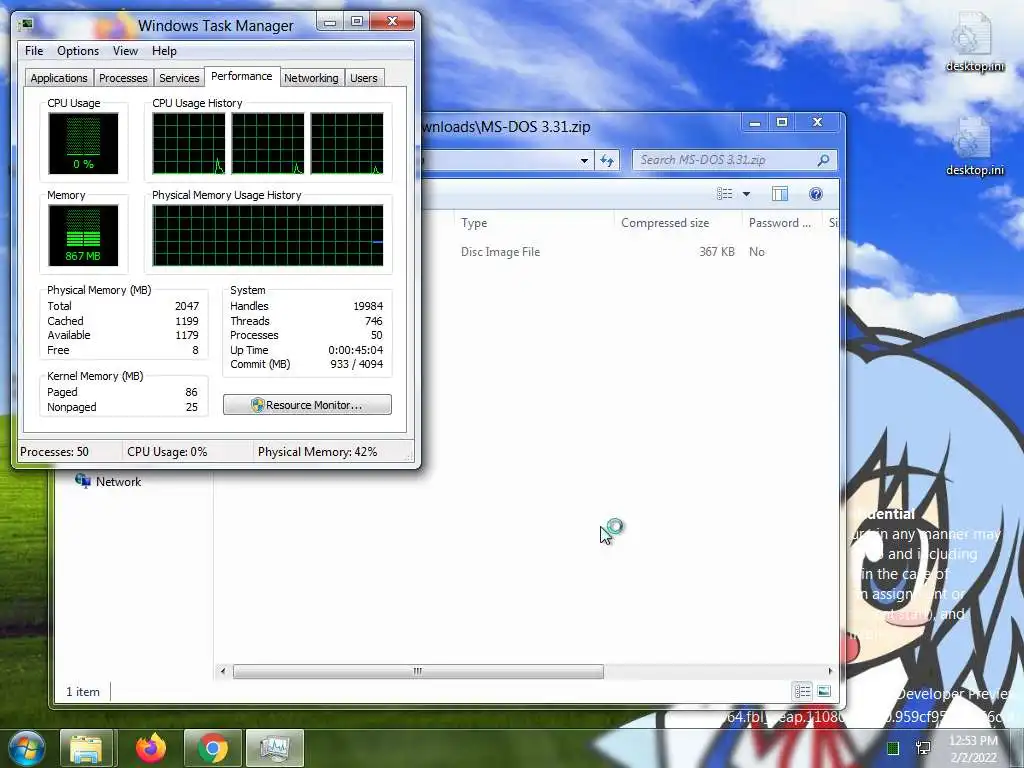Click the Handles value 19984
Viewport: 1024px width, 768px height.
pos(368,306)
